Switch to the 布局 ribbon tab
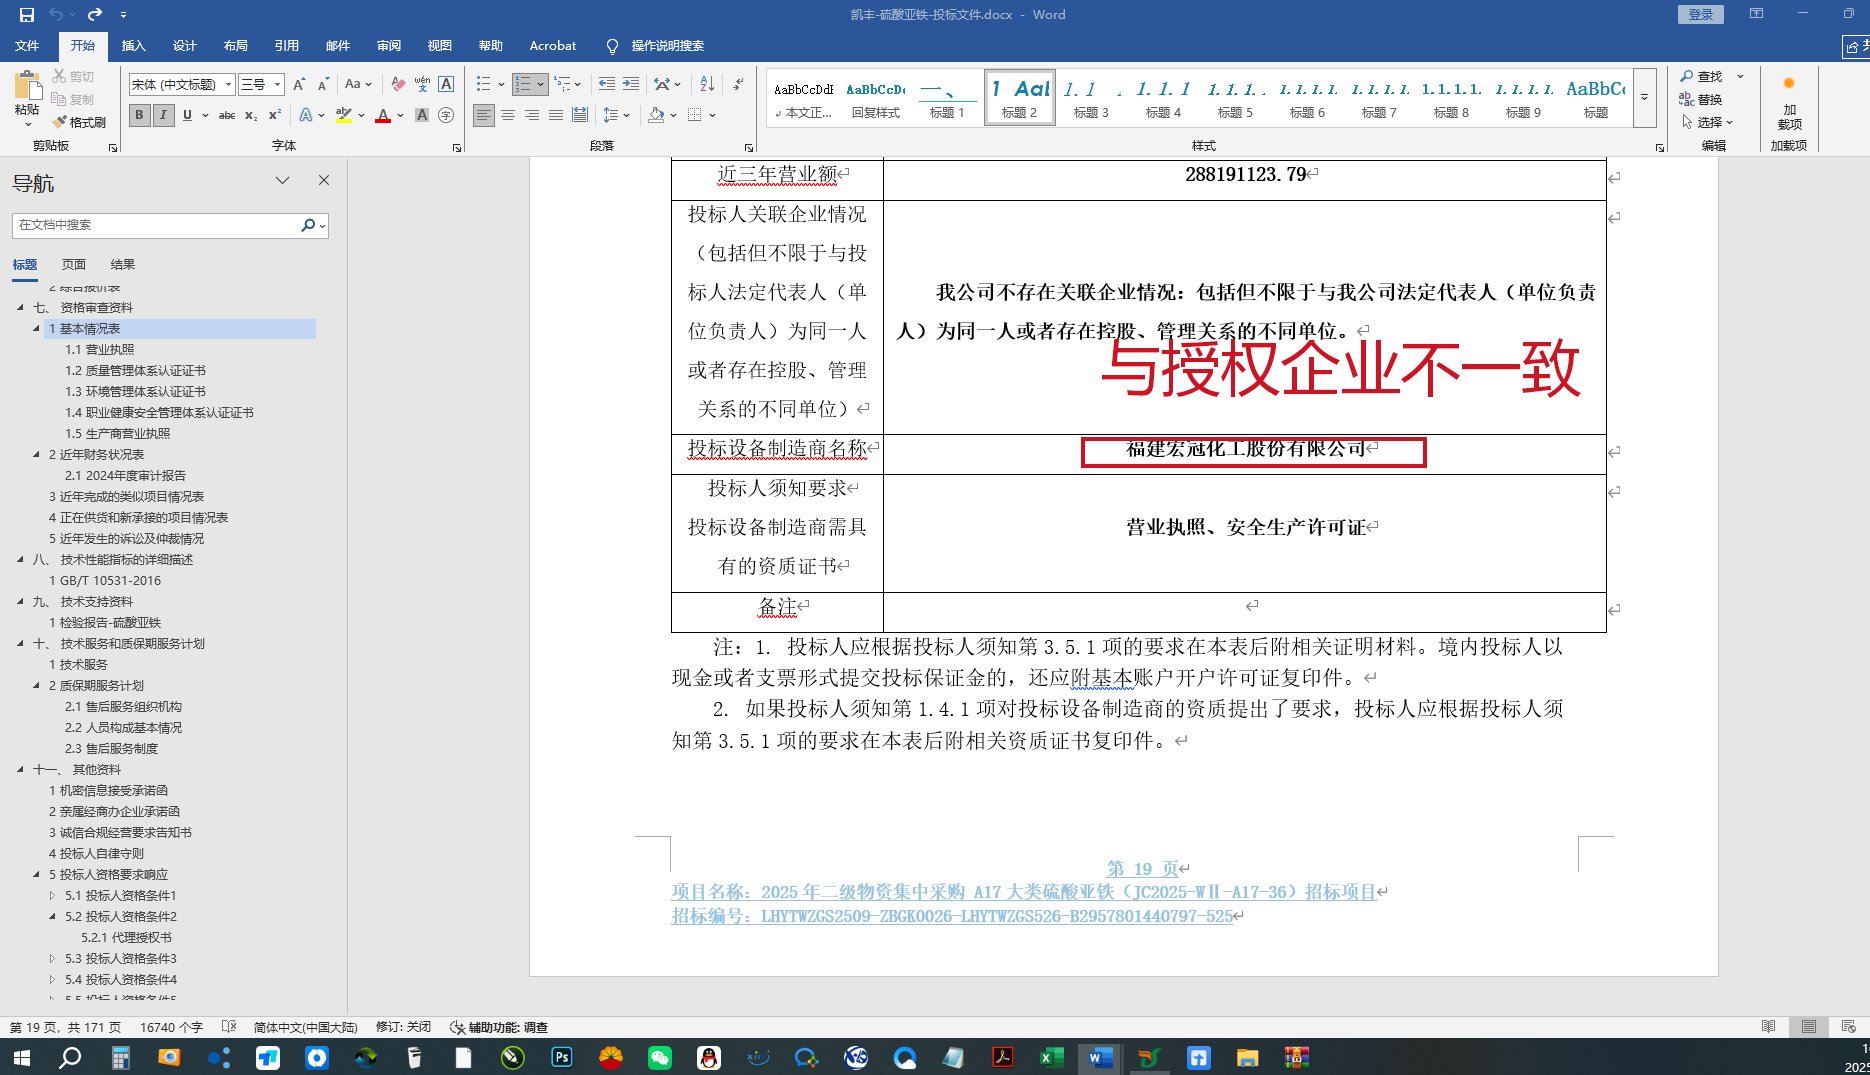Image resolution: width=1870 pixels, height=1075 pixels. coord(235,46)
